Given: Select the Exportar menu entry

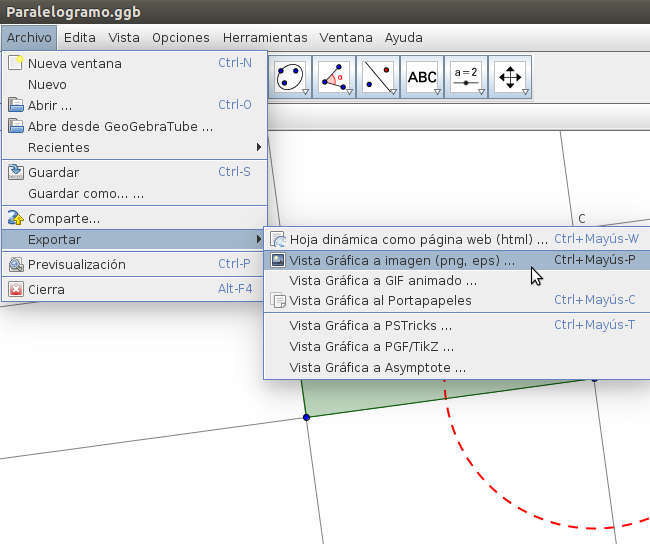Looking at the screenshot, I should [x=135, y=239].
